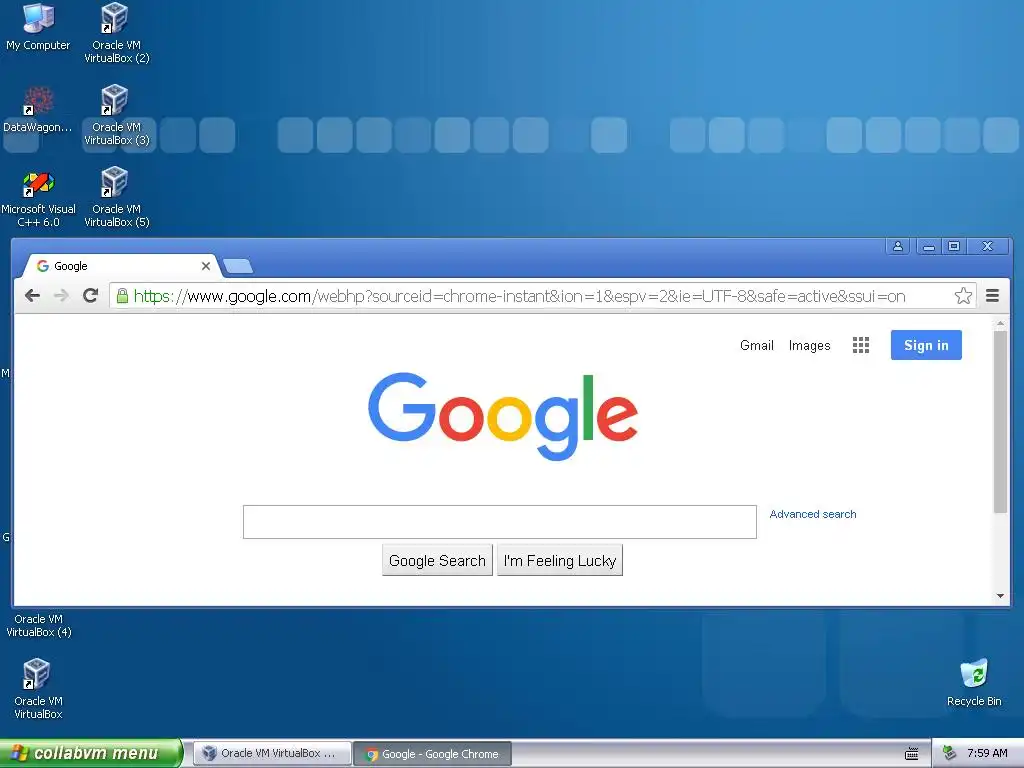Screen dimensions: 1024x768
Task: Go back in Chrome history
Action: [x=33, y=296]
